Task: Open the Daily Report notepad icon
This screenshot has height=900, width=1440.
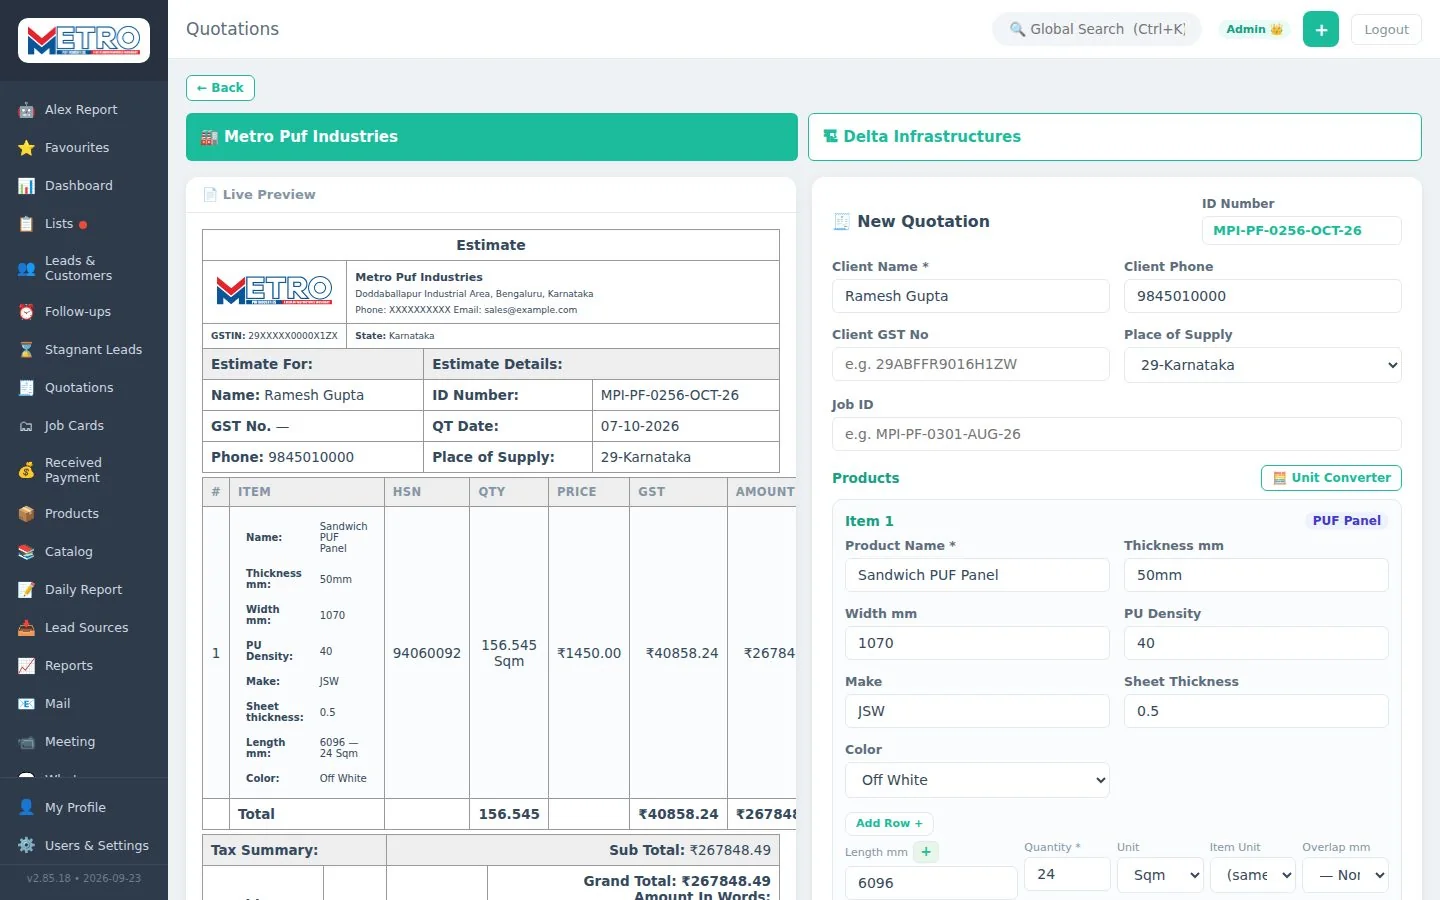Action: (x=26, y=590)
